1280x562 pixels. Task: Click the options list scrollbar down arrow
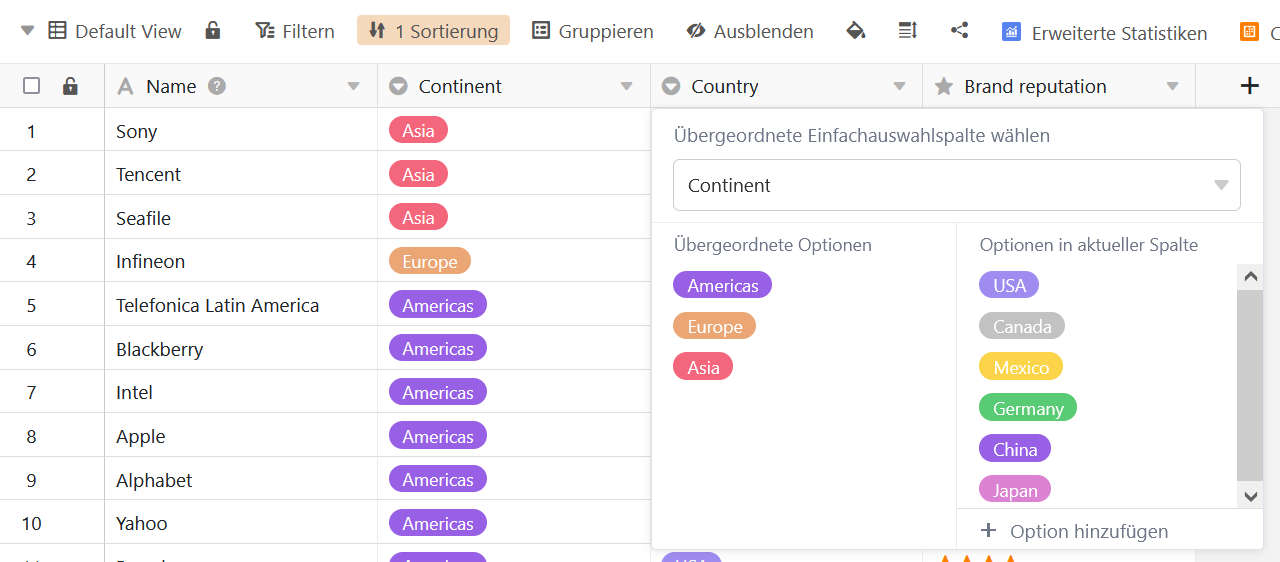1250,495
